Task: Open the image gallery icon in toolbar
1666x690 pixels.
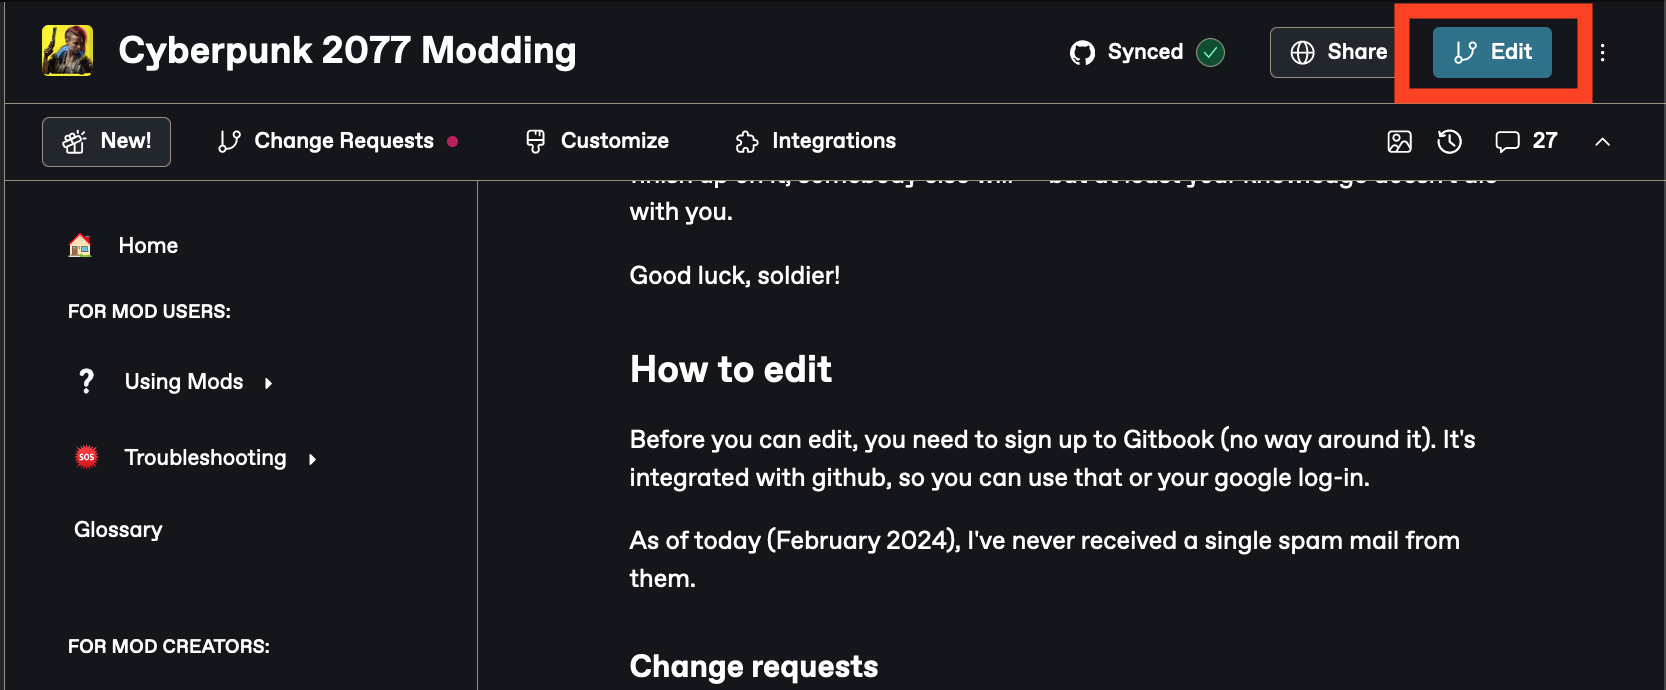Action: [x=1399, y=142]
